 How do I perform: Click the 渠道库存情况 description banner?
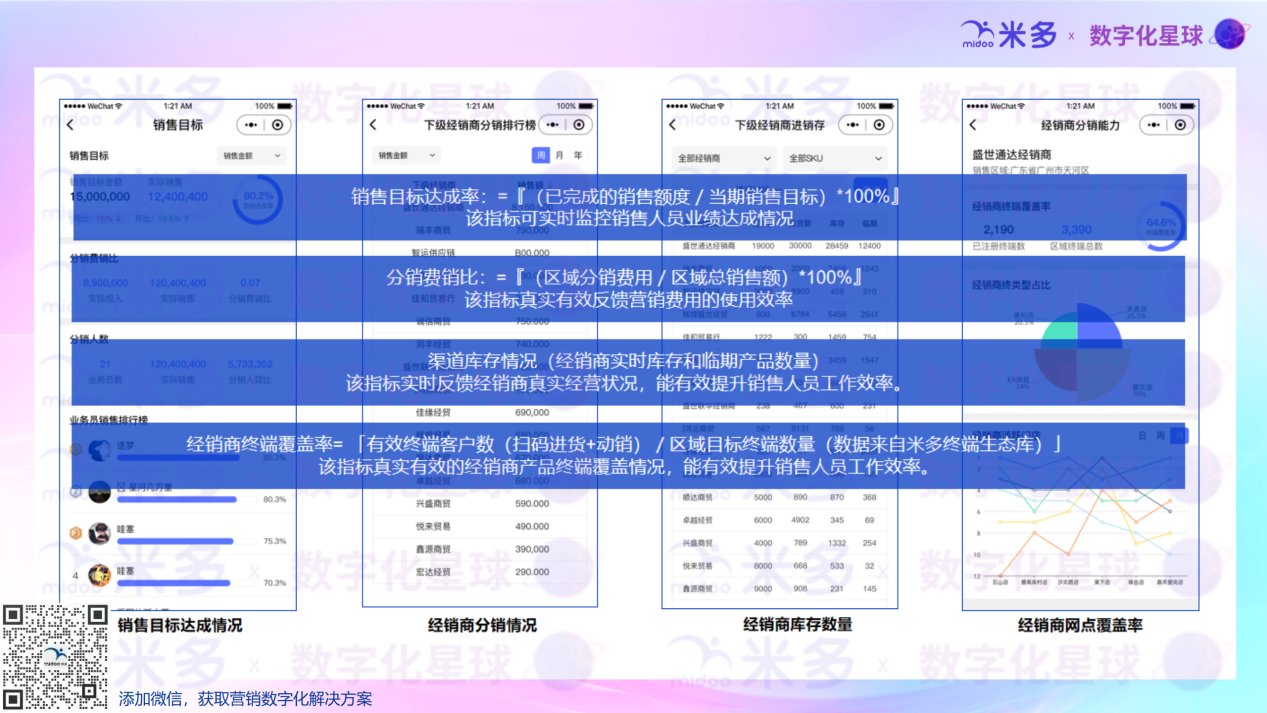pyautogui.click(x=628, y=371)
